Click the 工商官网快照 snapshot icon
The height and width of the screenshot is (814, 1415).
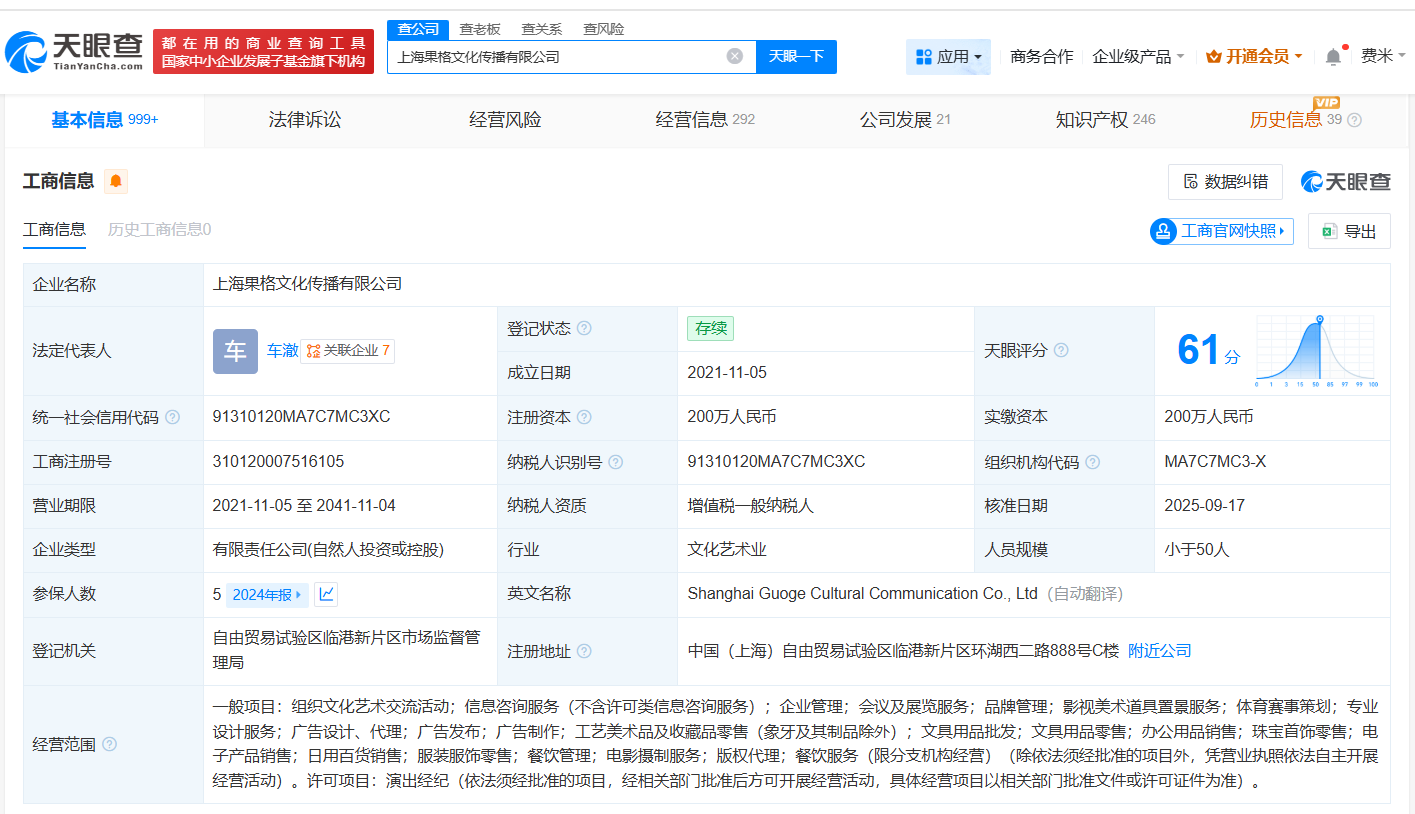tap(1162, 231)
